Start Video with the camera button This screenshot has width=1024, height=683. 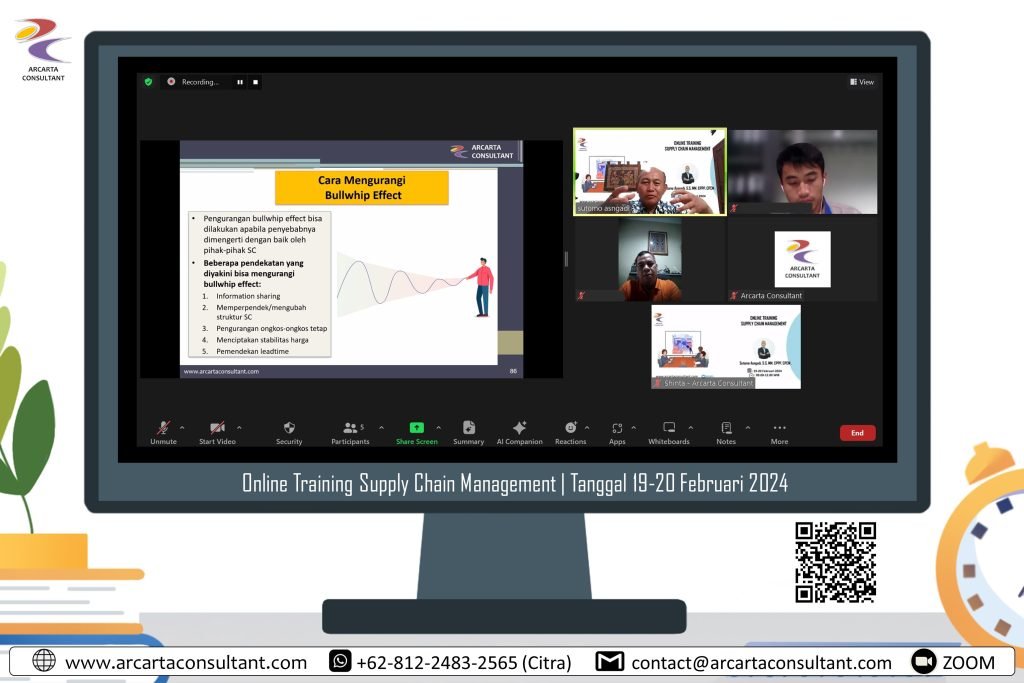coord(217,428)
